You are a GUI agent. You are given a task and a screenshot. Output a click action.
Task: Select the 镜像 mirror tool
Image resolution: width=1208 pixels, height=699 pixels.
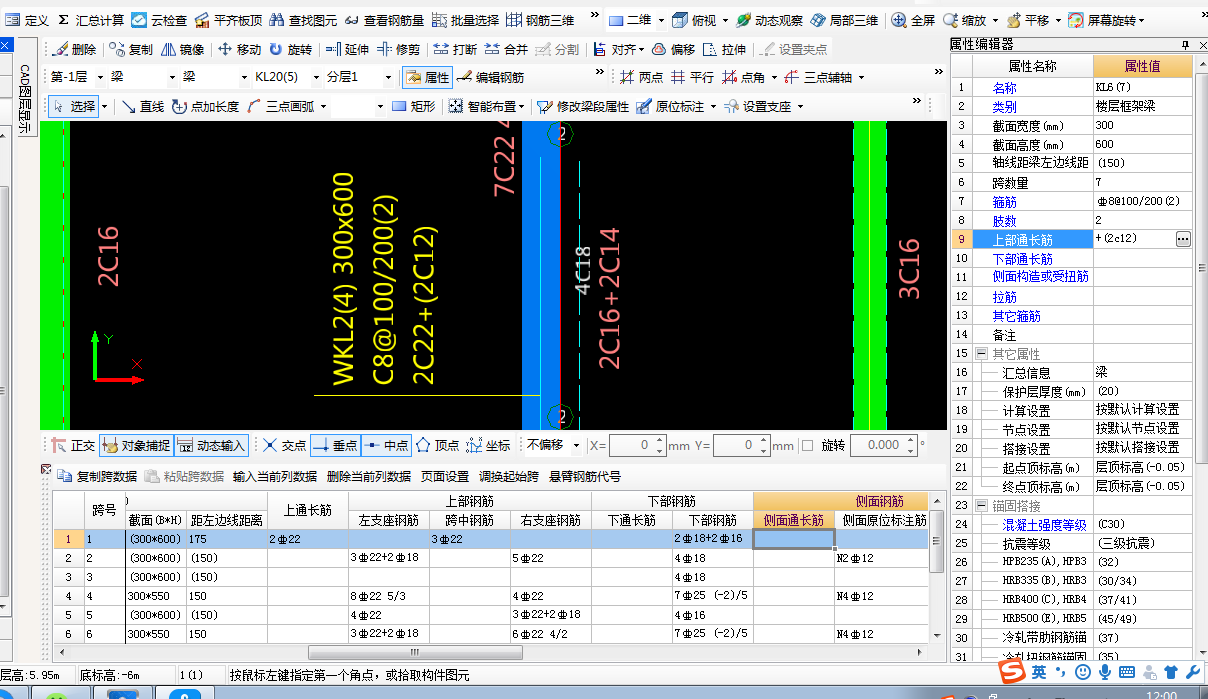pos(182,49)
